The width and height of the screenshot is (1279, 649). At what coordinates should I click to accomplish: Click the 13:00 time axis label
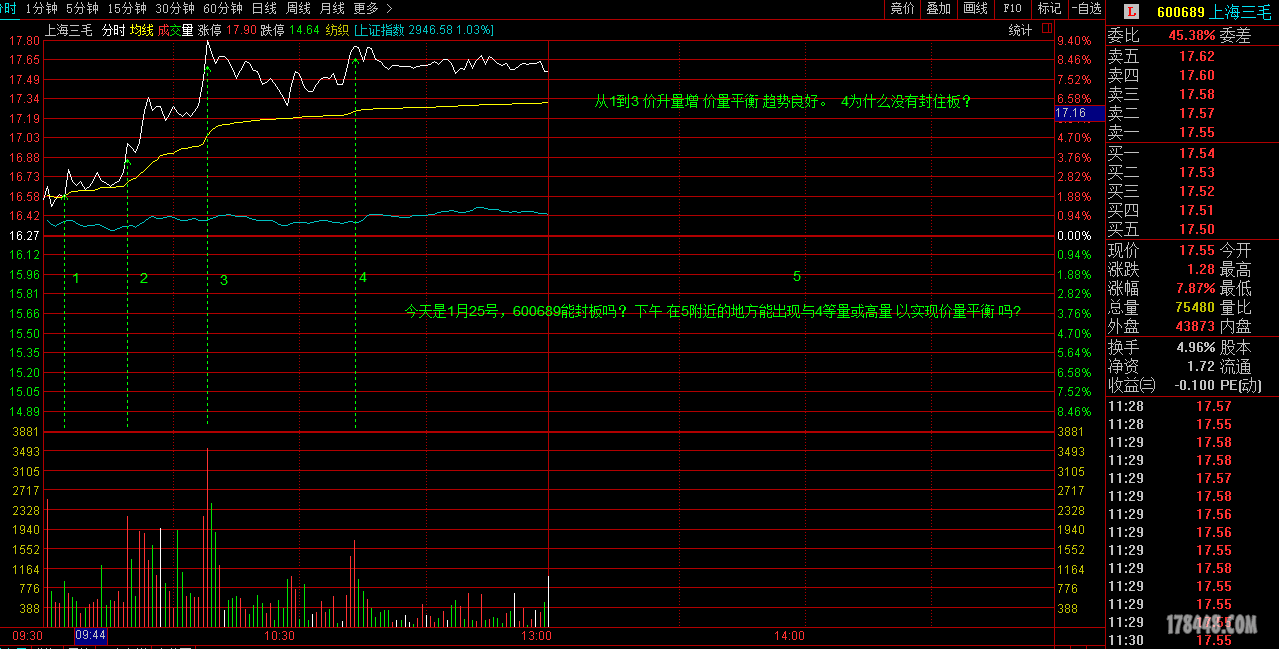pyautogui.click(x=537, y=635)
